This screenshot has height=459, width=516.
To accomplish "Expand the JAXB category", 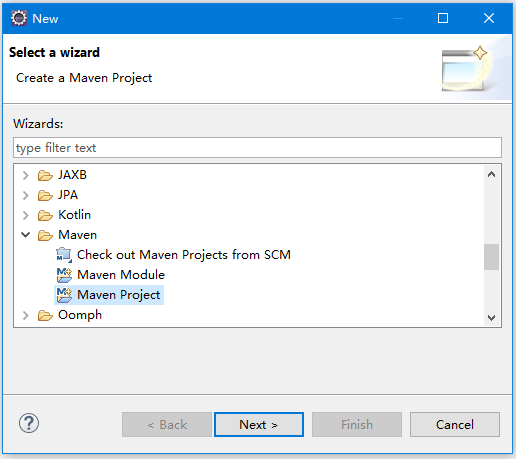I will [25, 175].
